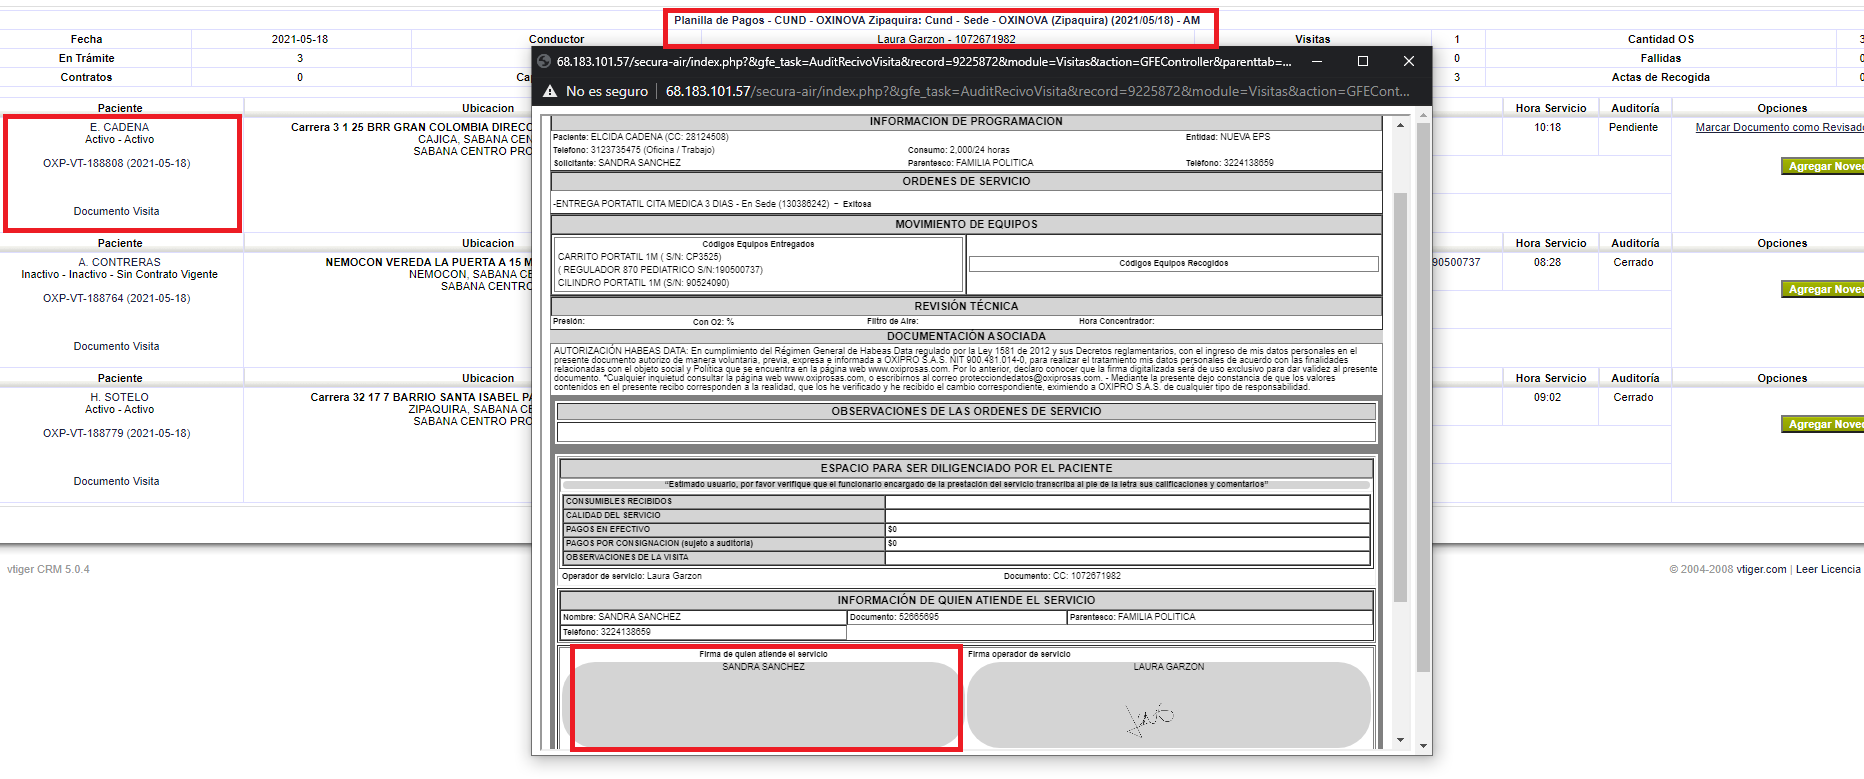Click the 'ENTREGA PORTATIL CITA MEDICA 3 DIAS' order line
This screenshot has width=1864, height=779.
click(712, 204)
